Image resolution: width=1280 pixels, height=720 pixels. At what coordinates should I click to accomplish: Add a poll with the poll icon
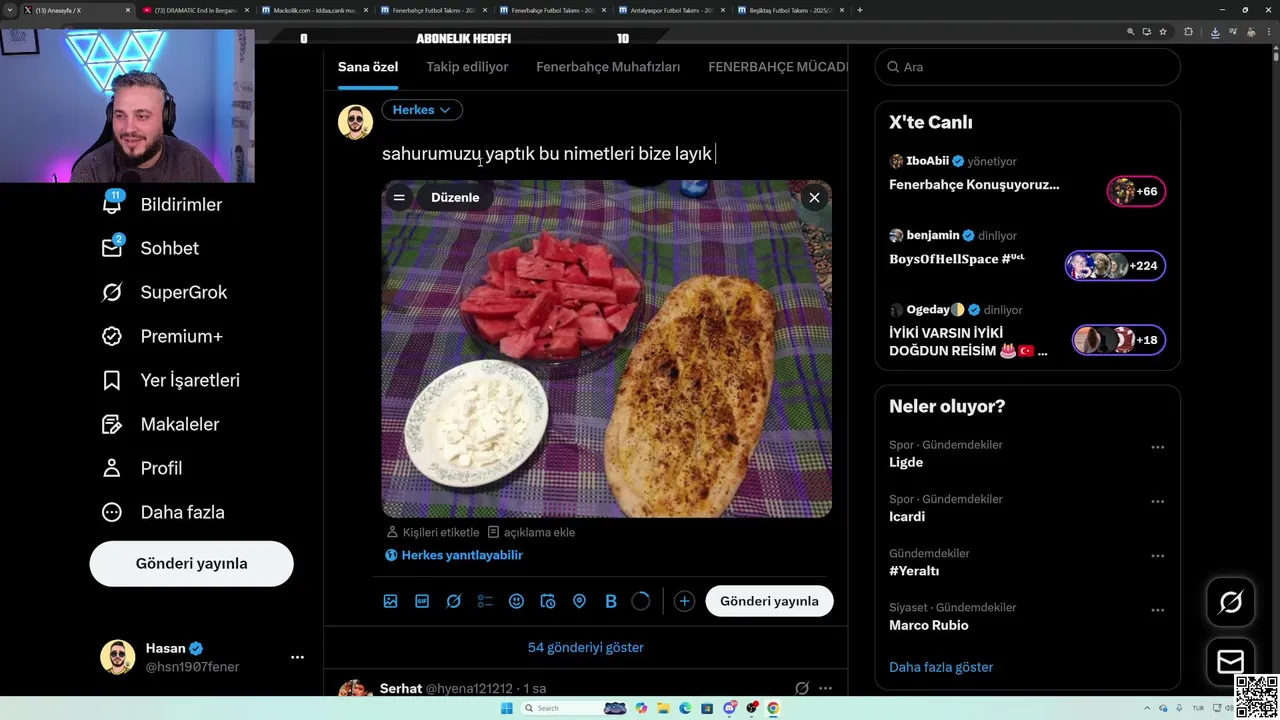tap(485, 601)
